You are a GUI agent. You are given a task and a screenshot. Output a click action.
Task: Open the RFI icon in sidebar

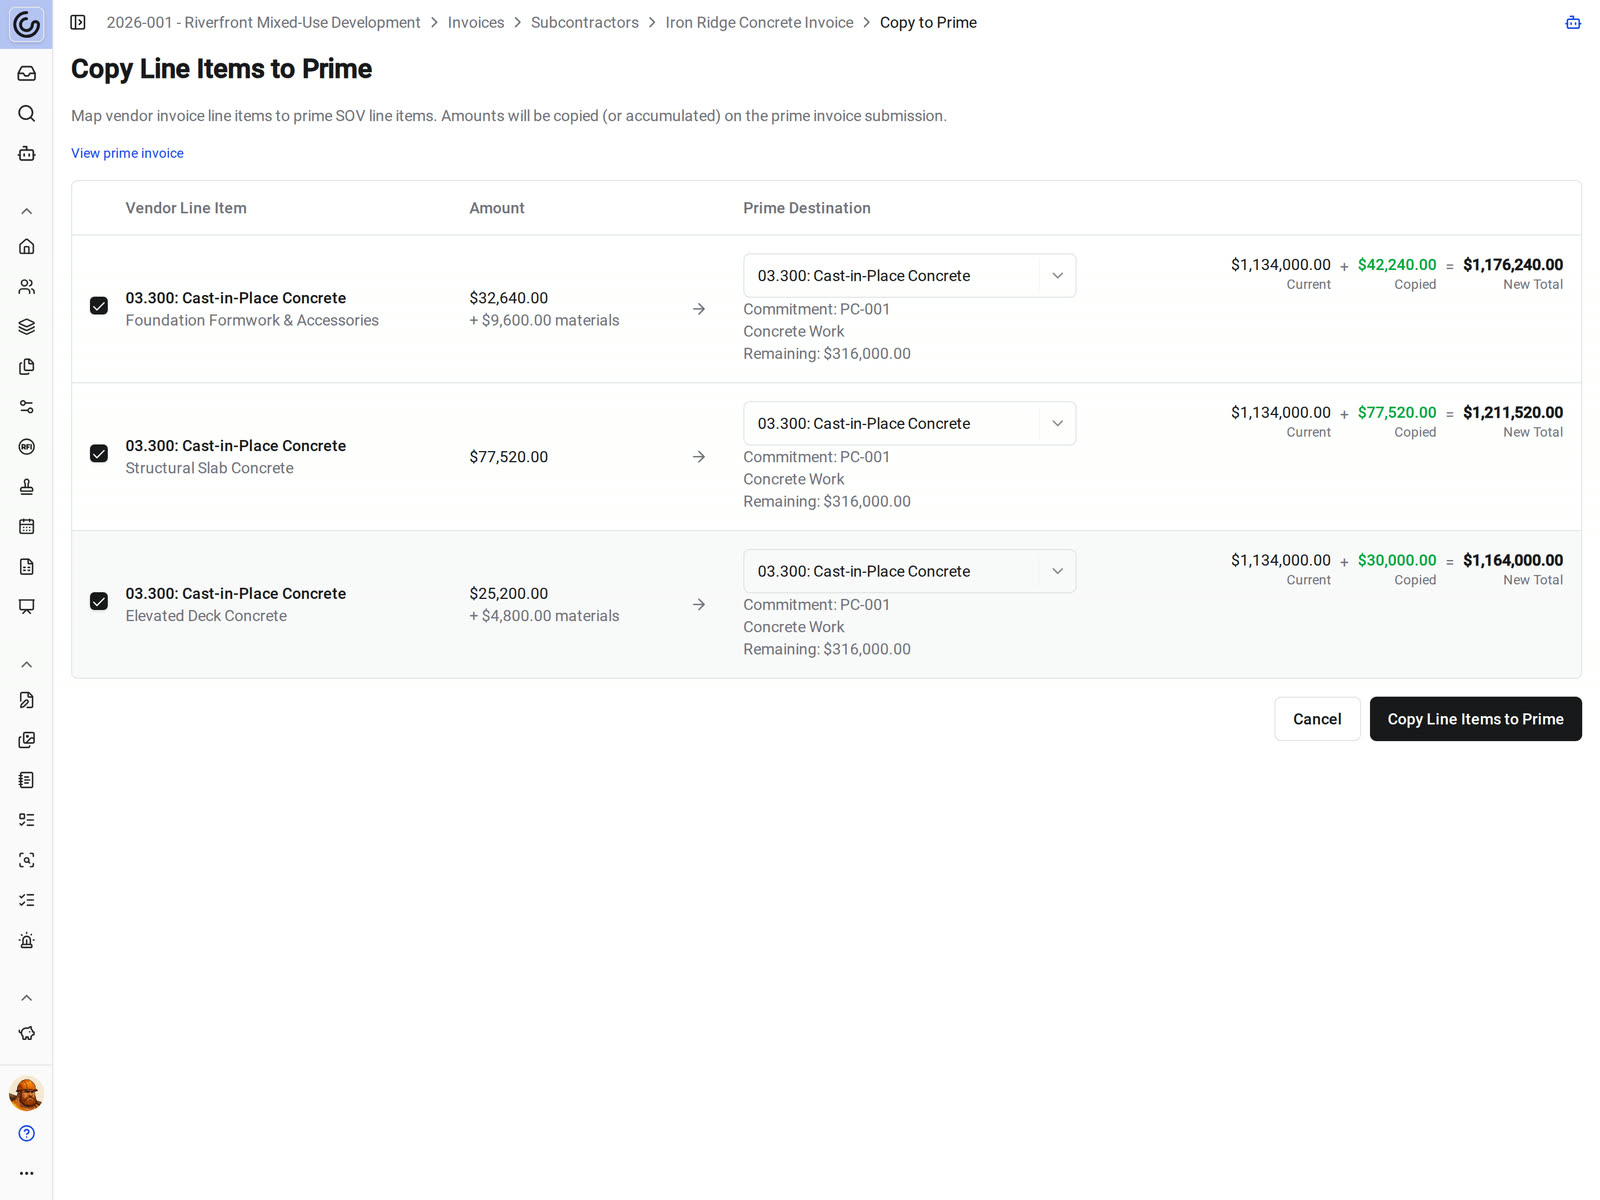[x=27, y=446]
